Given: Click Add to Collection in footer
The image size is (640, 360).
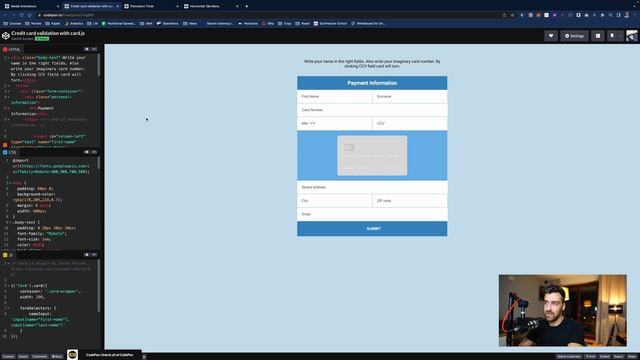Looking at the screenshot, I should tap(569, 356).
